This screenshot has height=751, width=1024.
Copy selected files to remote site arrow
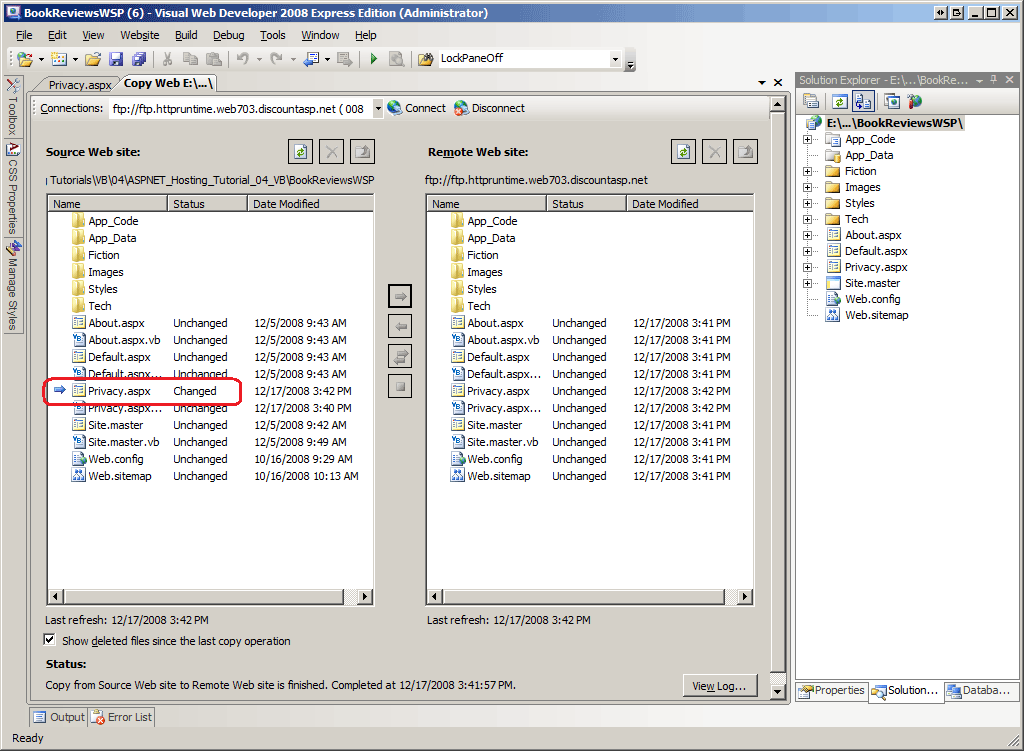click(x=400, y=297)
